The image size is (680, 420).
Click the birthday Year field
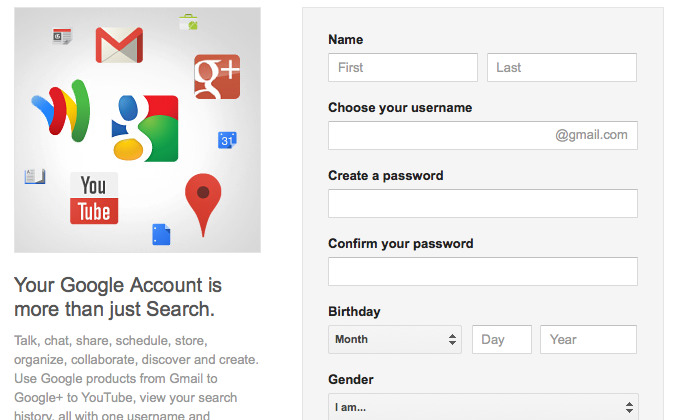click(588, 339)
